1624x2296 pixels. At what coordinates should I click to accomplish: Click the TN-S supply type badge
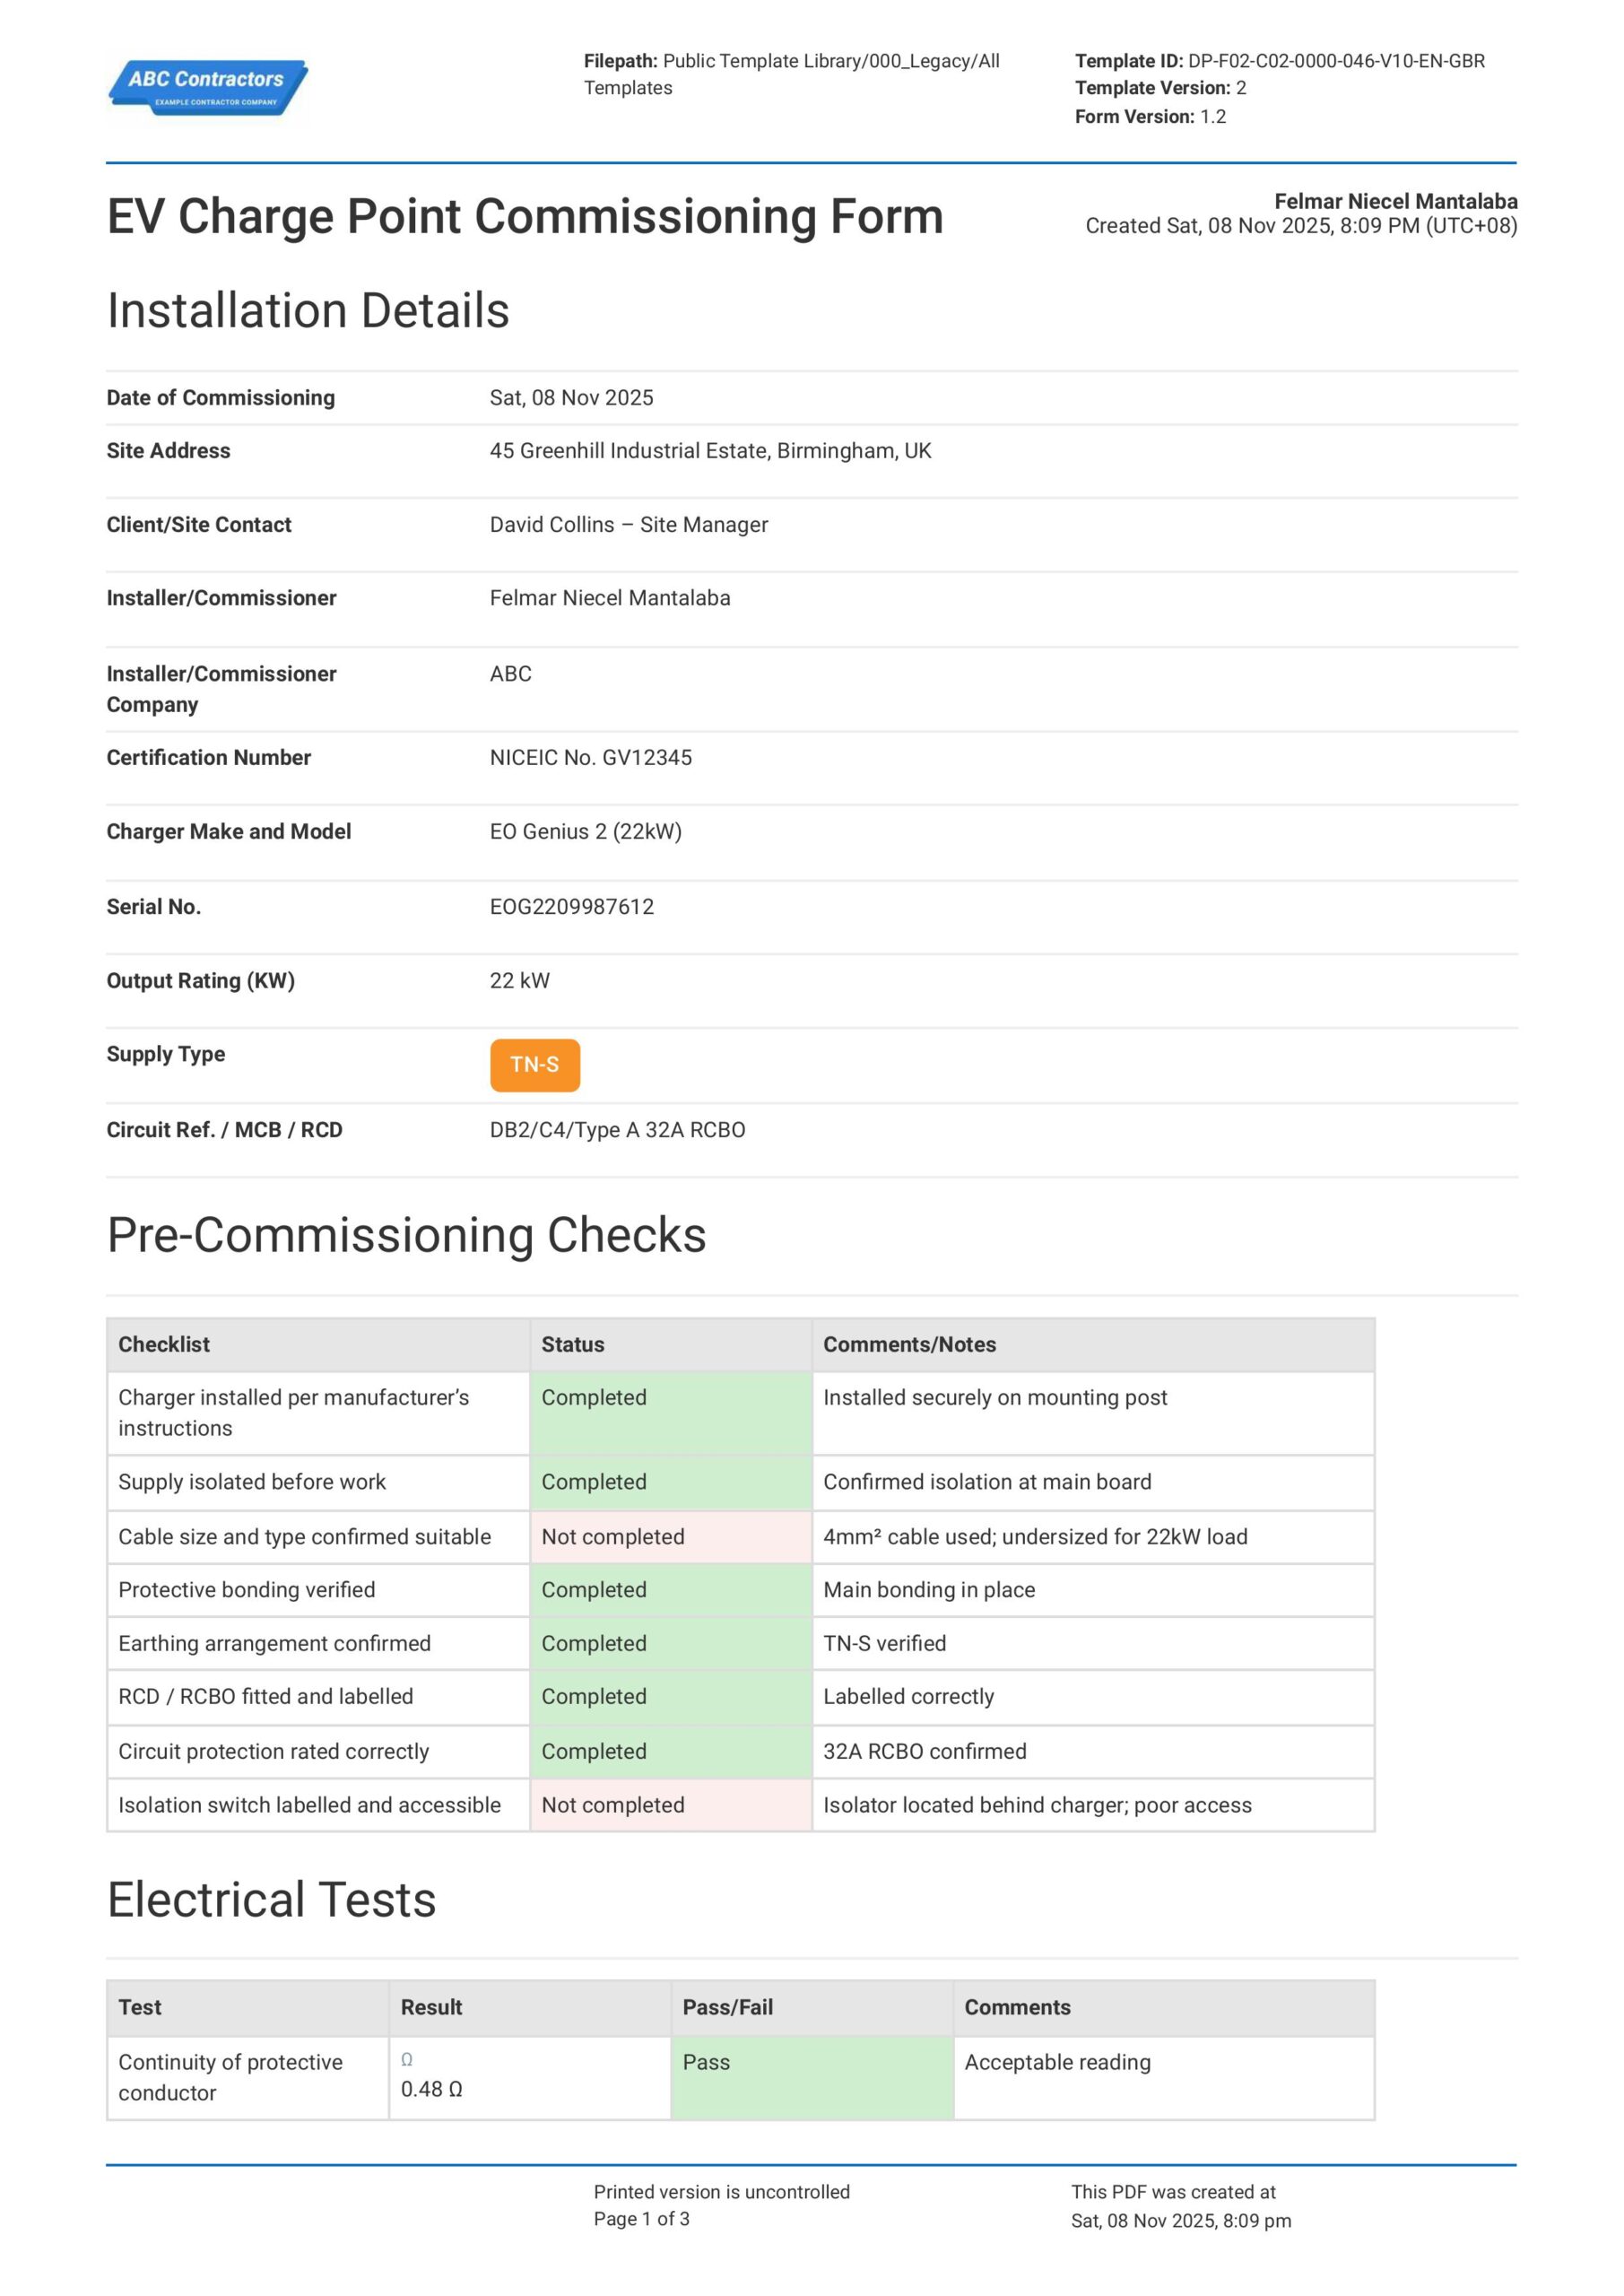click(x=534, y=1064)
